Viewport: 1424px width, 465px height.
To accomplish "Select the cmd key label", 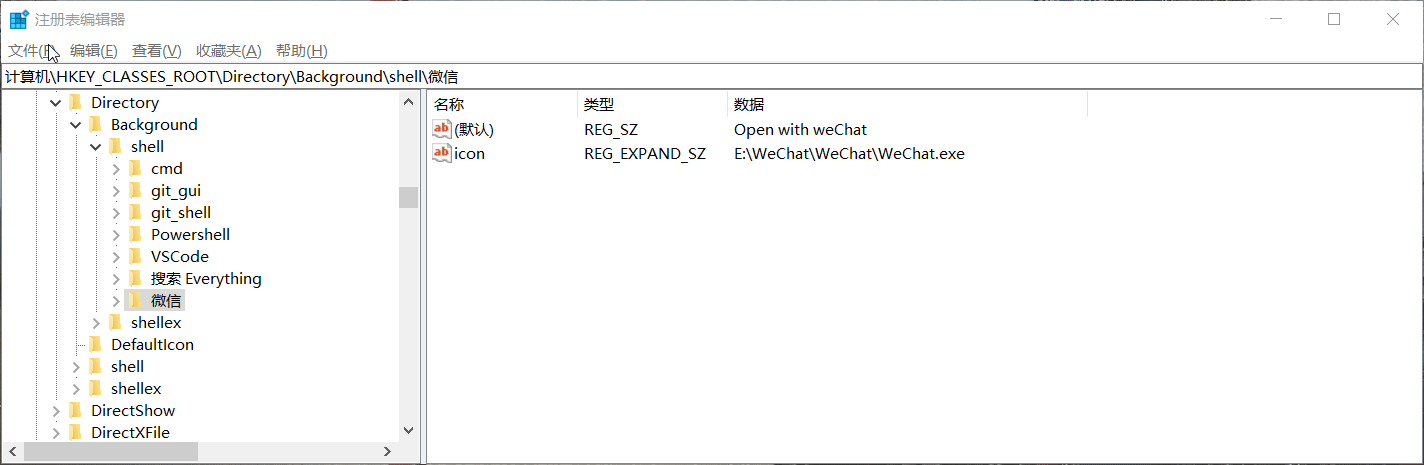I will (167, 168).
